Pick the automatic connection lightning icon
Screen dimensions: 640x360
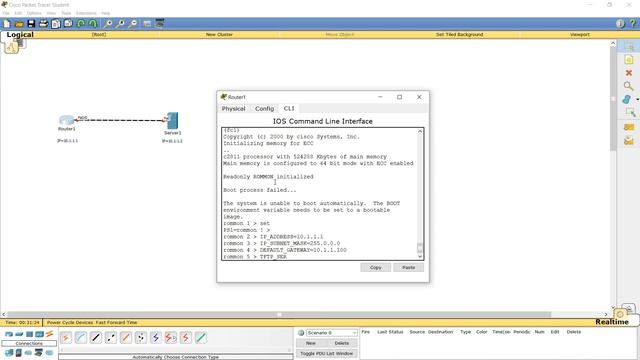[x=66, y=338]
